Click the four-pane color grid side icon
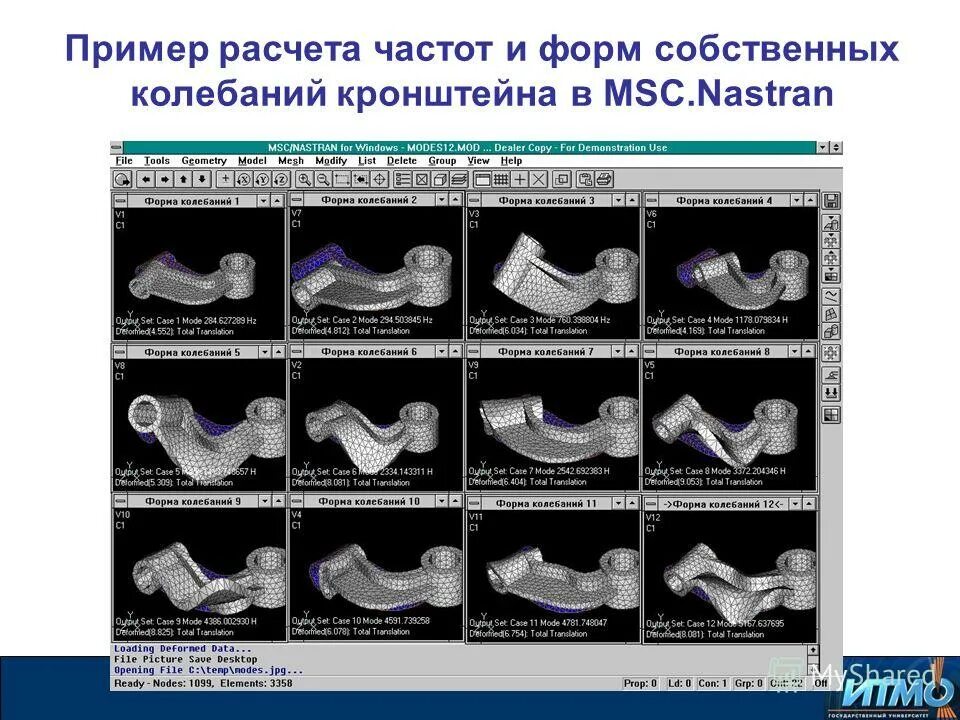The height and width of the screenshot is (720, 960). tap(831, 415)
